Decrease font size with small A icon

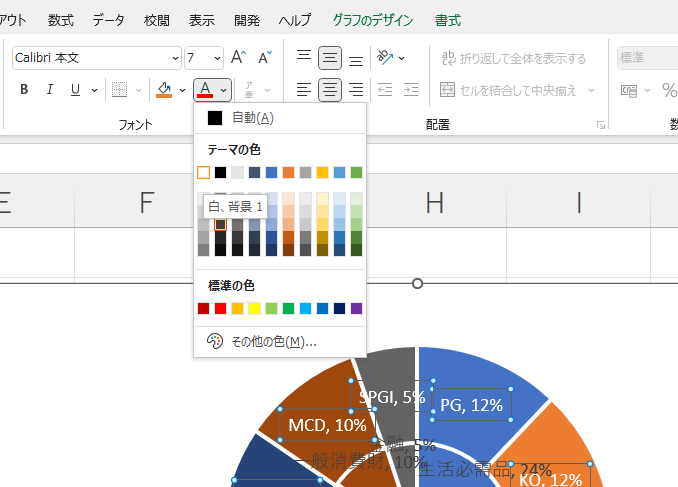pyautogui.click(x=265, y=57)
